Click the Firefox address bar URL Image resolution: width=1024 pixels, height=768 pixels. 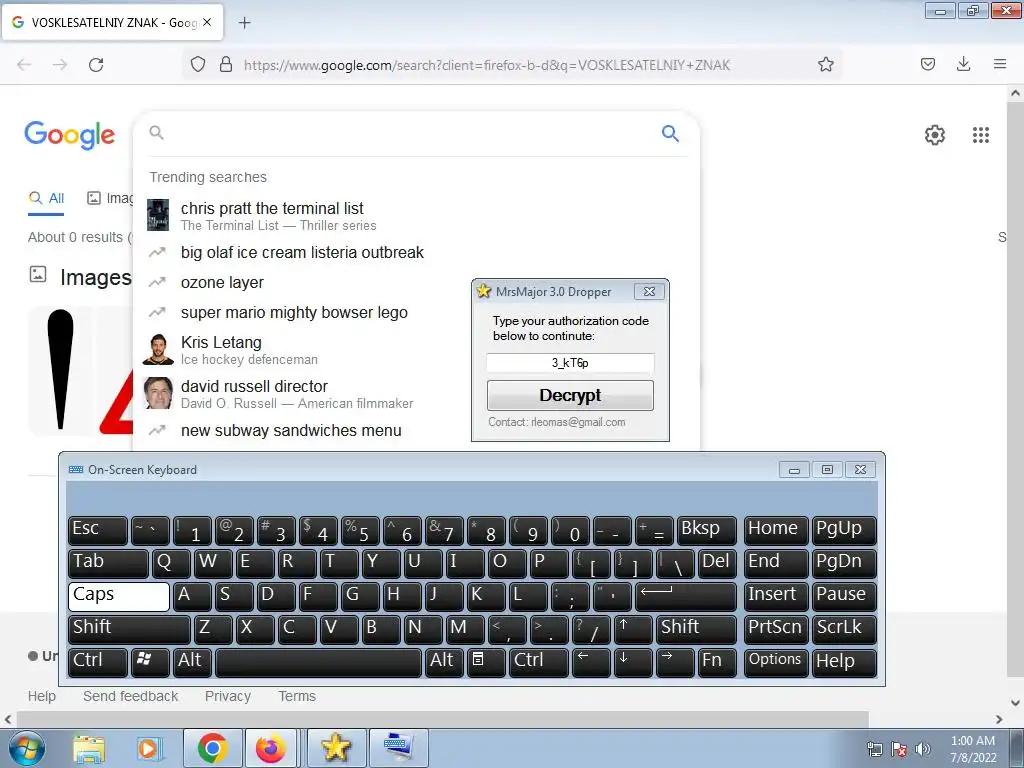coord(487,65)
